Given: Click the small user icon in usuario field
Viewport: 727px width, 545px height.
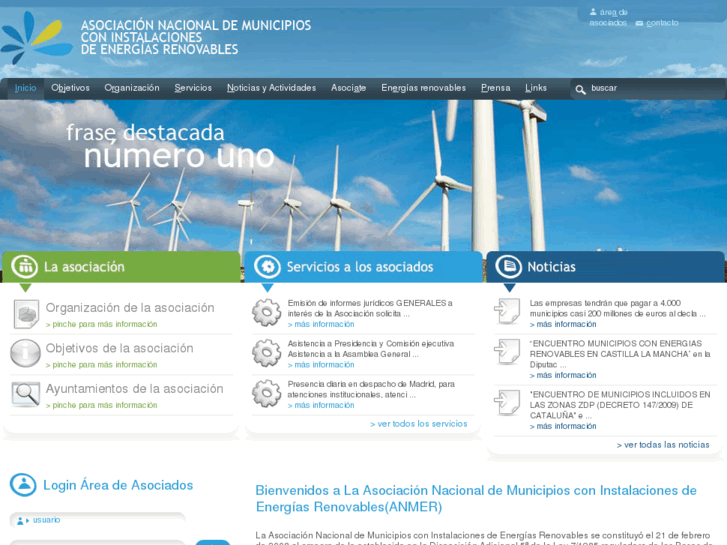Looking at the screenshot, I should (22, 520).
